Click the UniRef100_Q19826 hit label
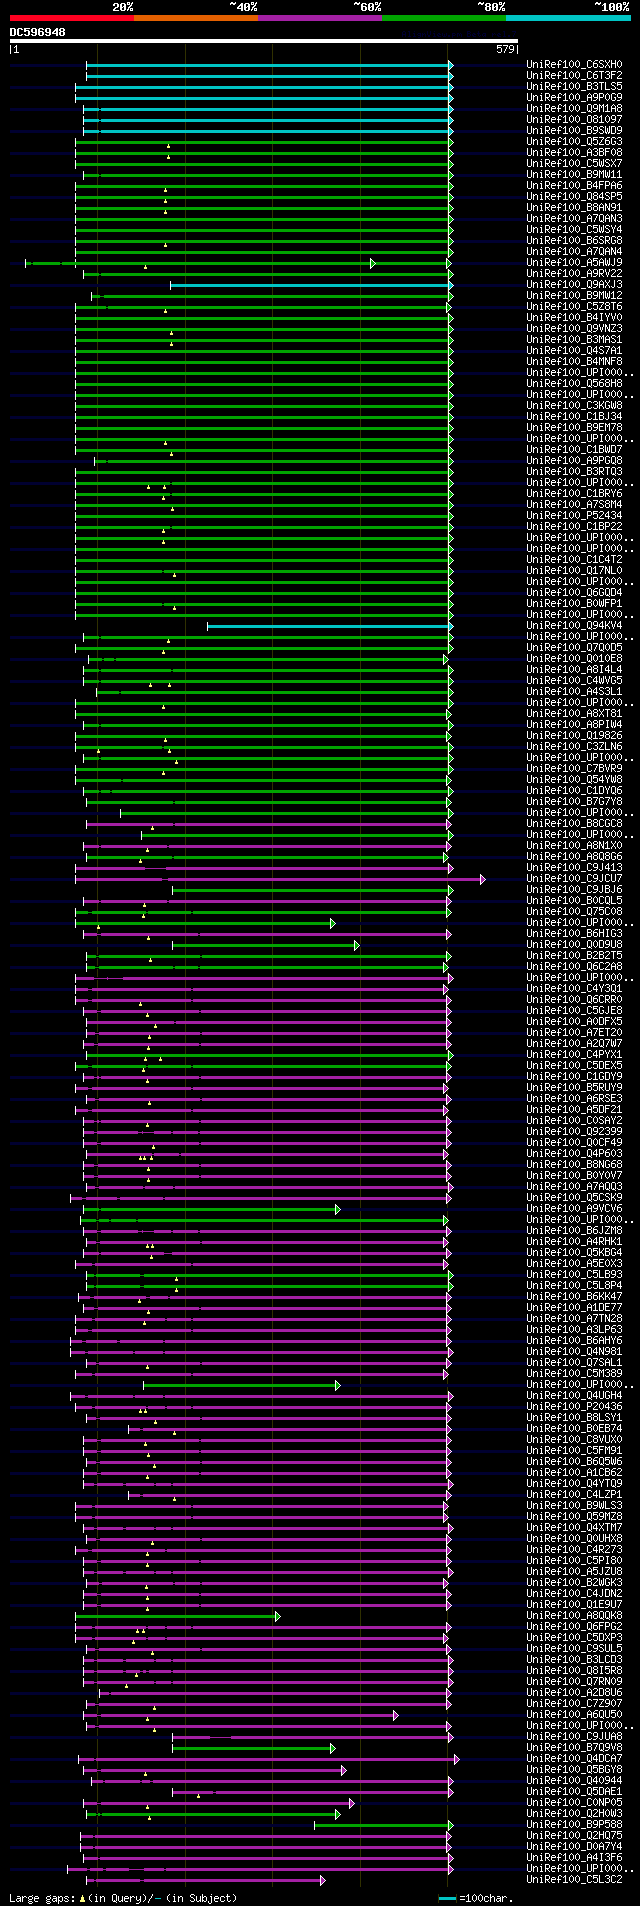 click(x=574, y=736)
